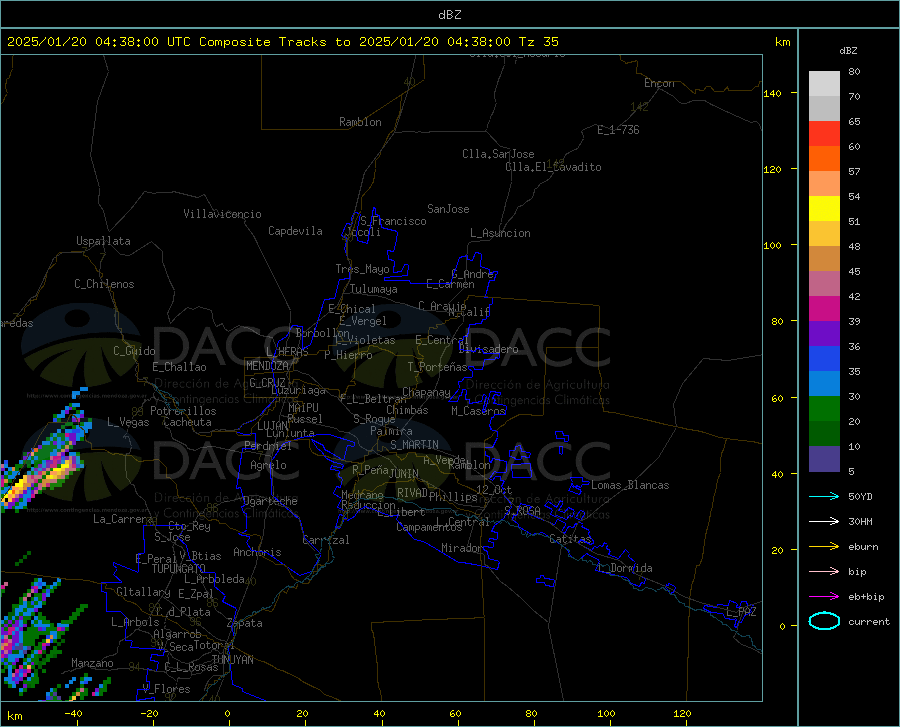900x727 pixels.
Task: Select the light gray top swatch below 80
Action: pos(824,84)
